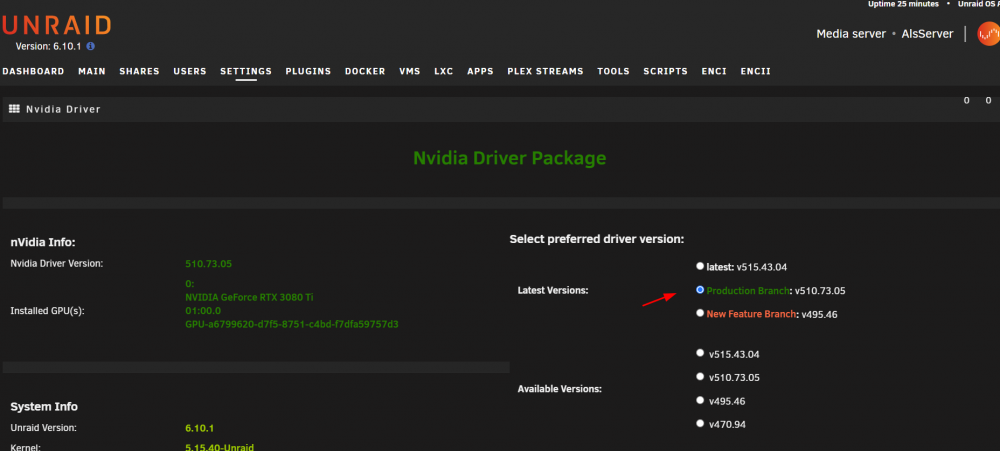Viewport: 1000px width, 451px height.
Task: Choose available version v470.94 radio
Action: tap(700, 423)
